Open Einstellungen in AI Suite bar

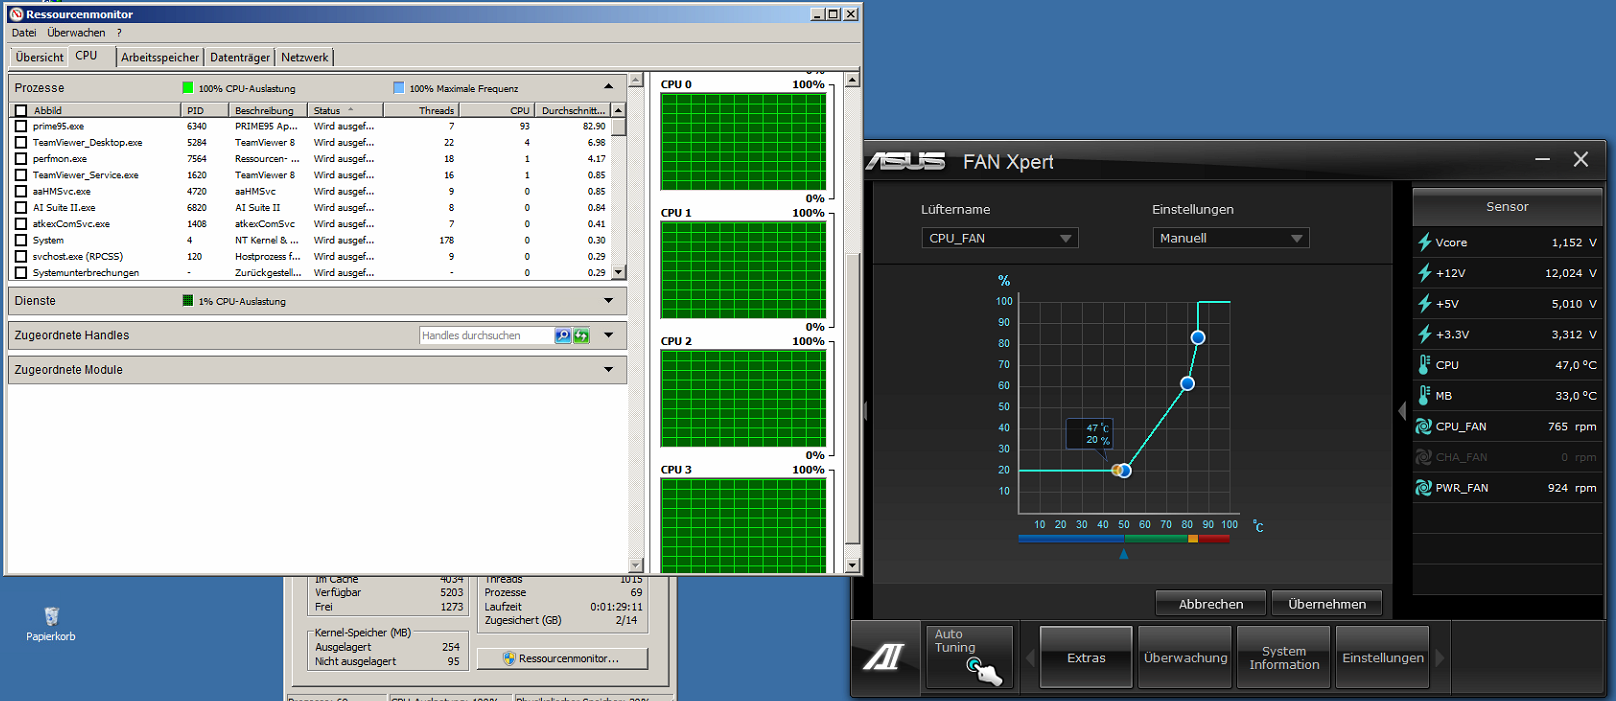(x=1383, y=657)
